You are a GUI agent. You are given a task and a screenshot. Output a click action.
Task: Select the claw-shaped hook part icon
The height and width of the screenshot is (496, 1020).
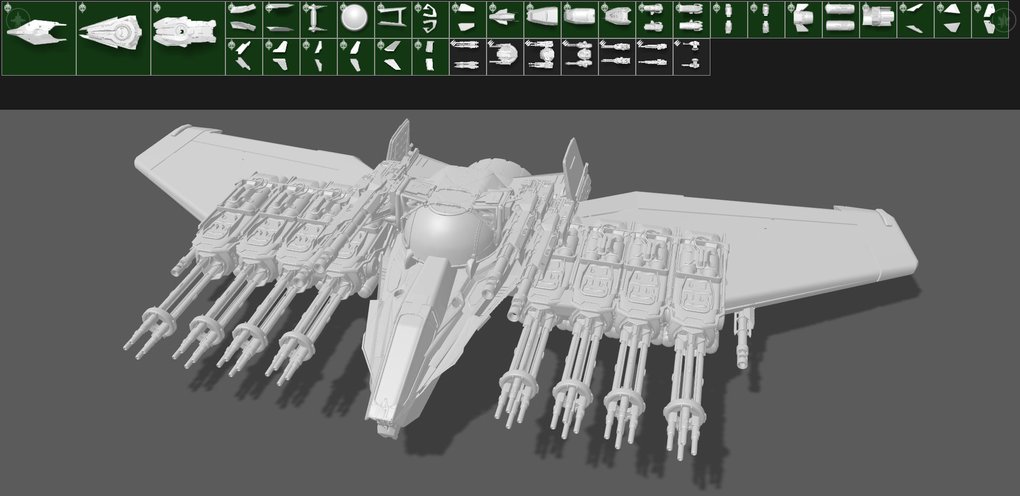pos(429,17)
